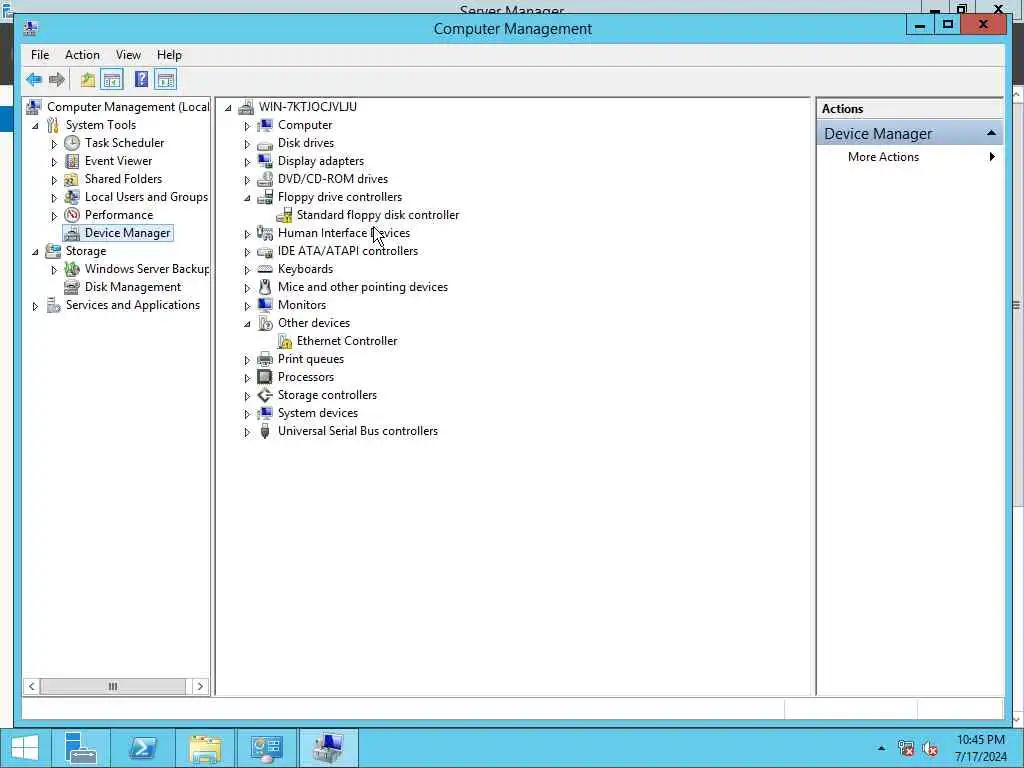Click the DVD/CD-ROM drives icon
The image size is (1024, 768).
(x=264, y=179)
